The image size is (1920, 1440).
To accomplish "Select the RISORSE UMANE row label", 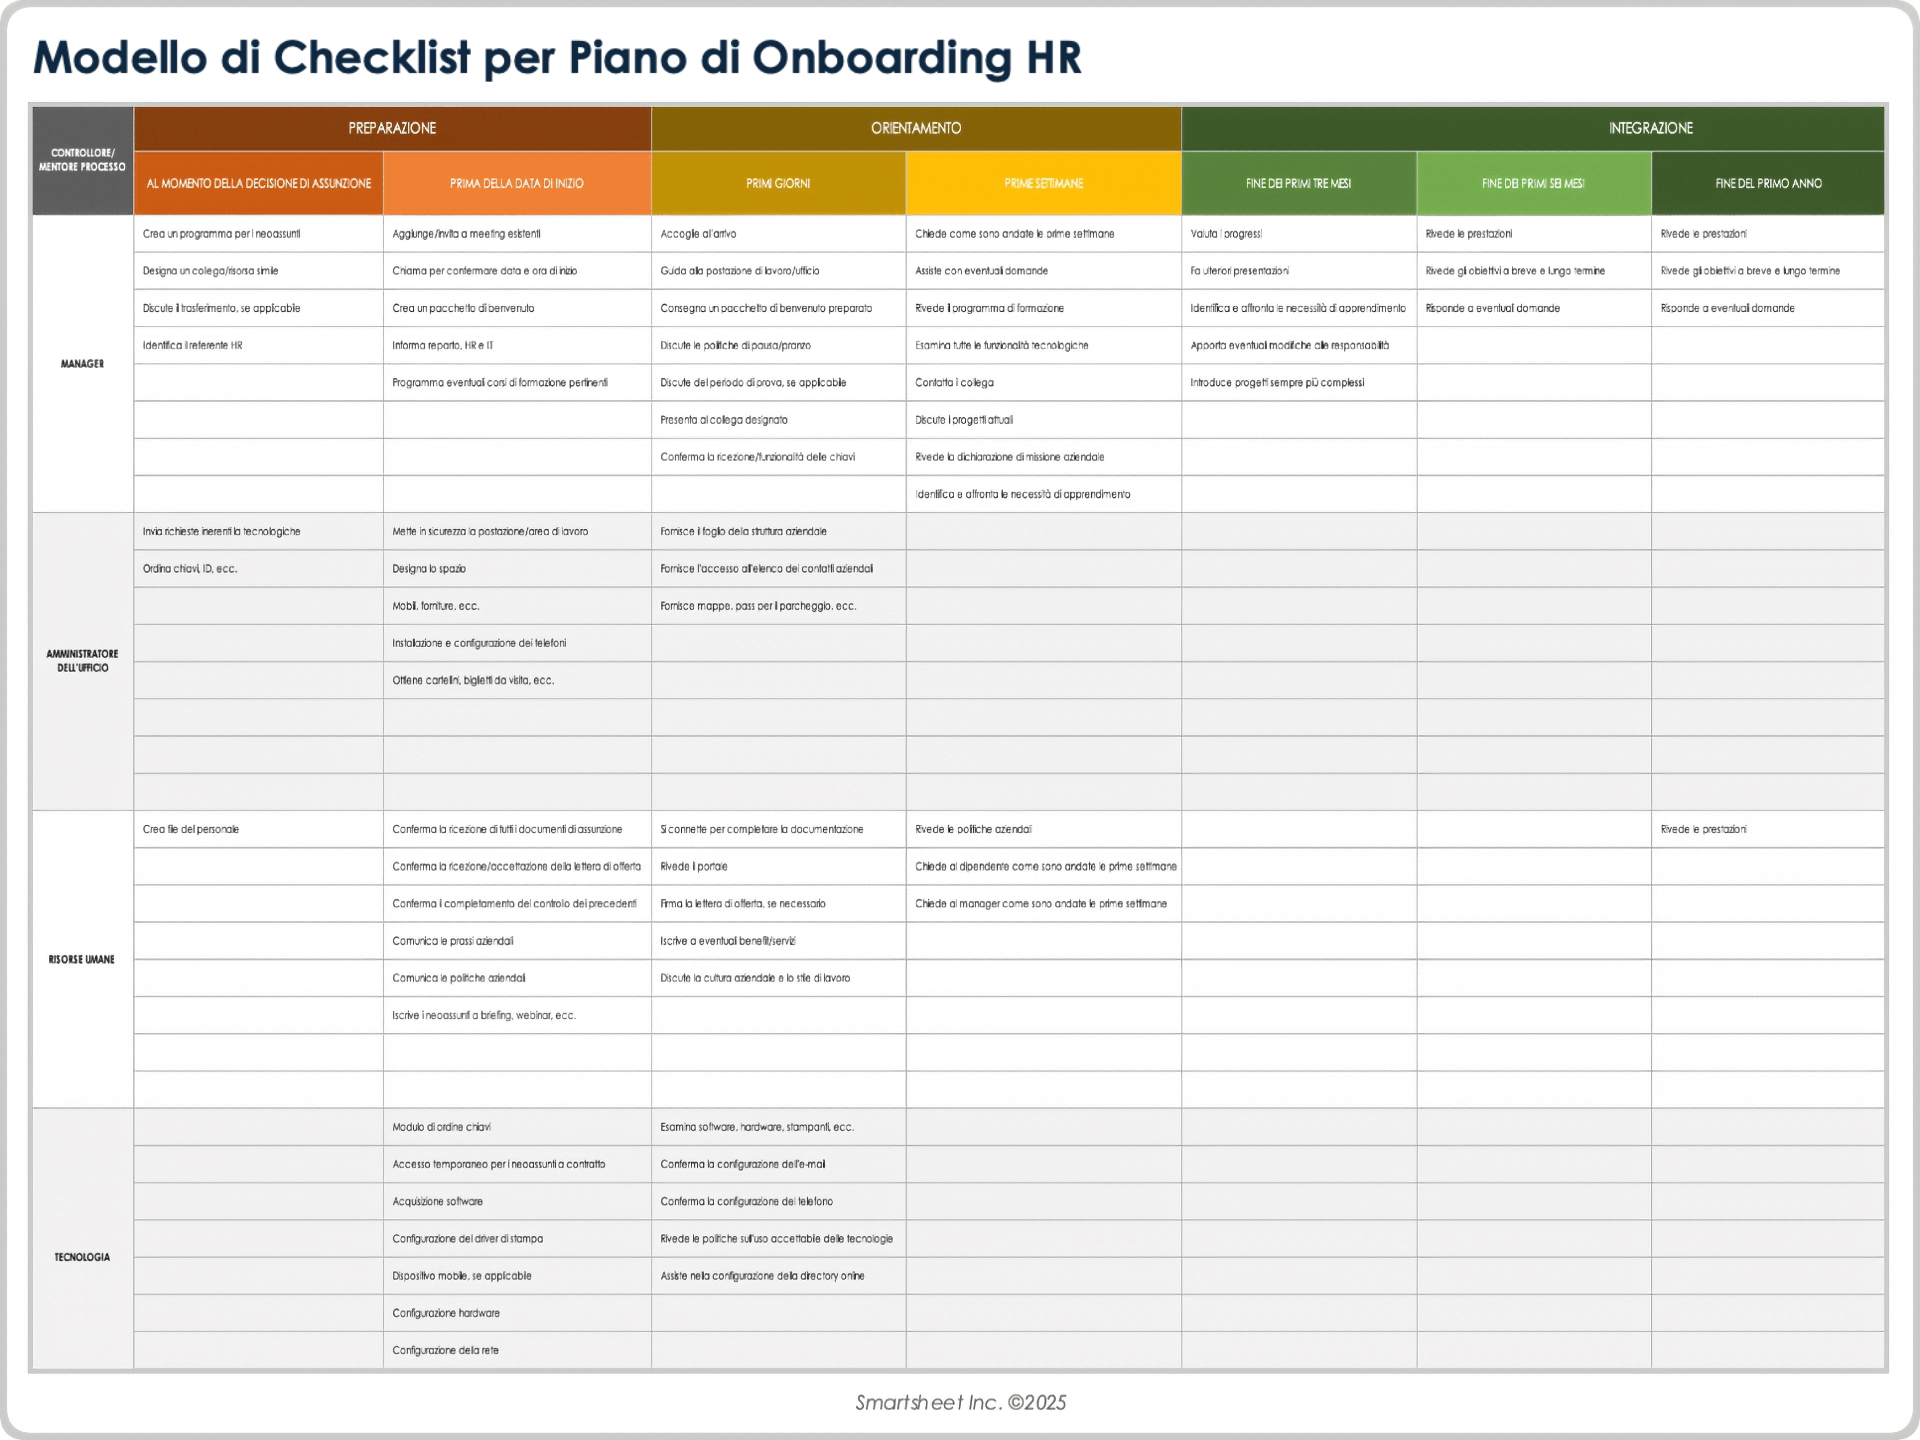I will tap(83, 958).
